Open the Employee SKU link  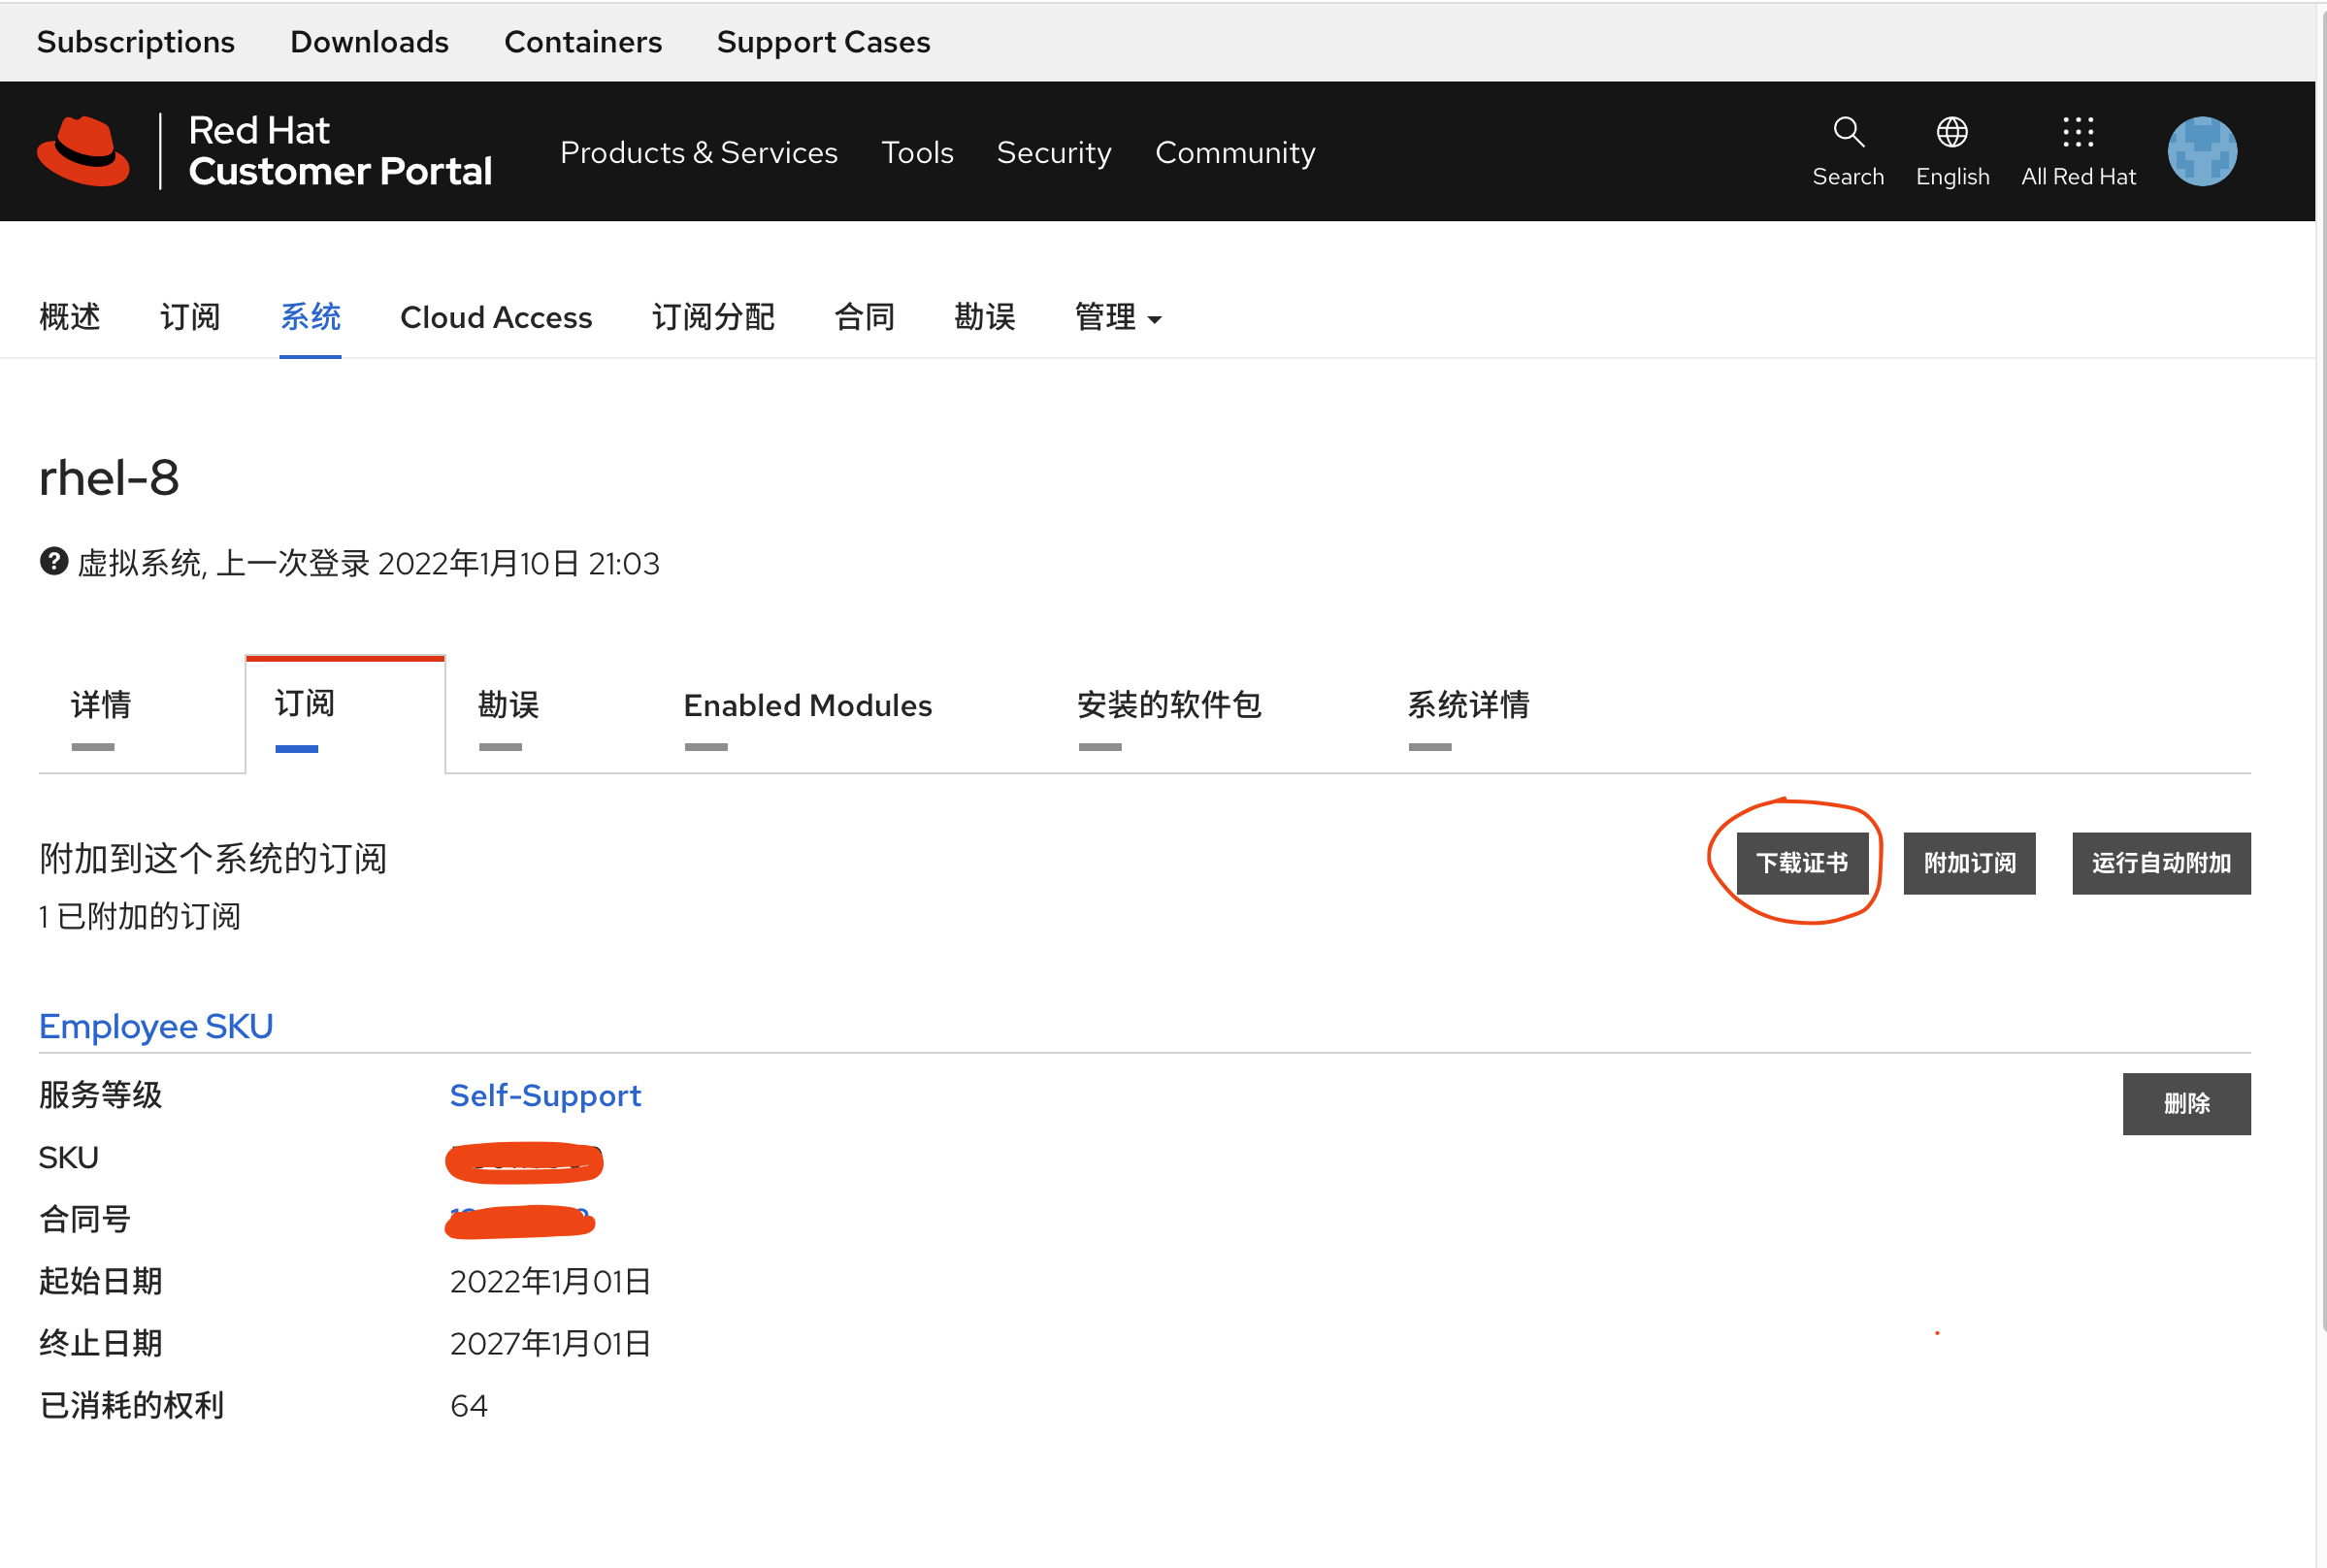pyautogui.click(x=156, y=1026)
